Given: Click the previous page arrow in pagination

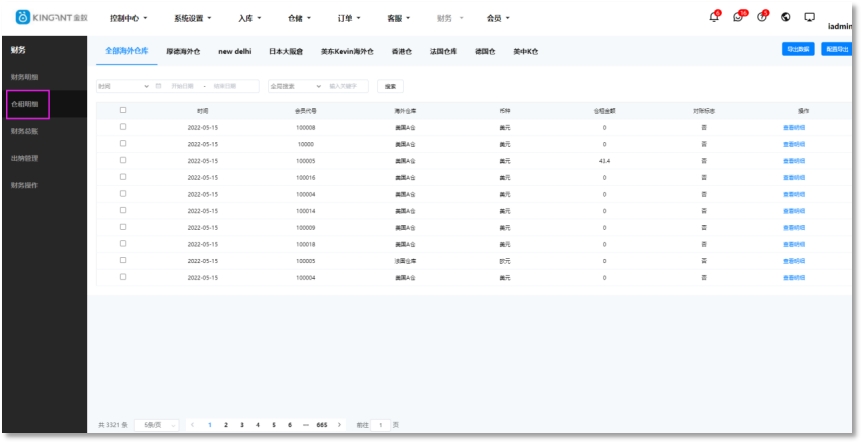Looking at the screenshot, I should (x=193, y=425).
